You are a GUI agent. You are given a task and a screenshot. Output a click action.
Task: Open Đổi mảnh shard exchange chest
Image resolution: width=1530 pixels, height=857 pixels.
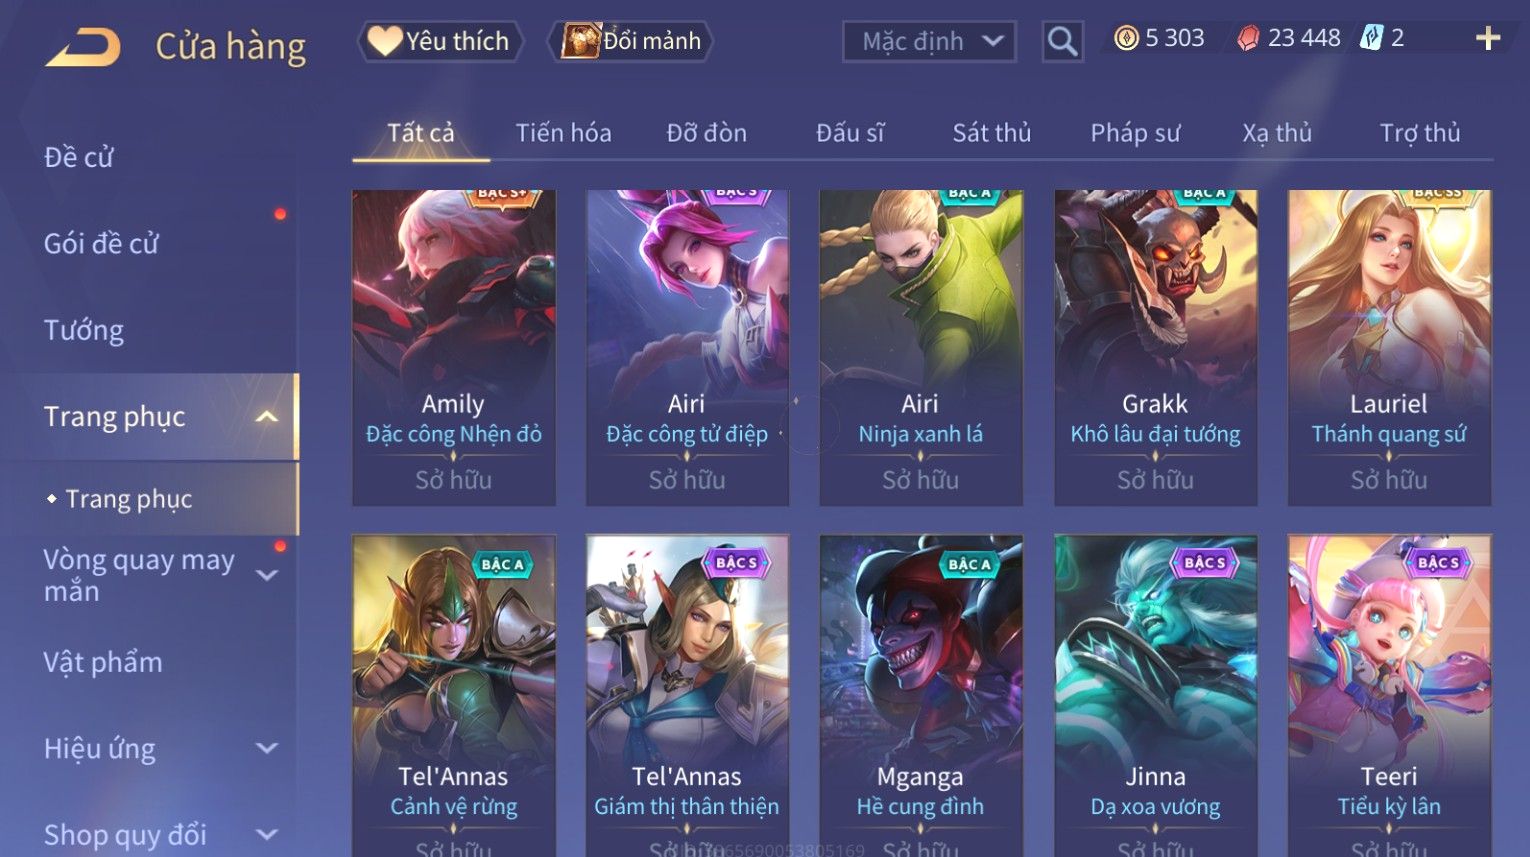630,41
